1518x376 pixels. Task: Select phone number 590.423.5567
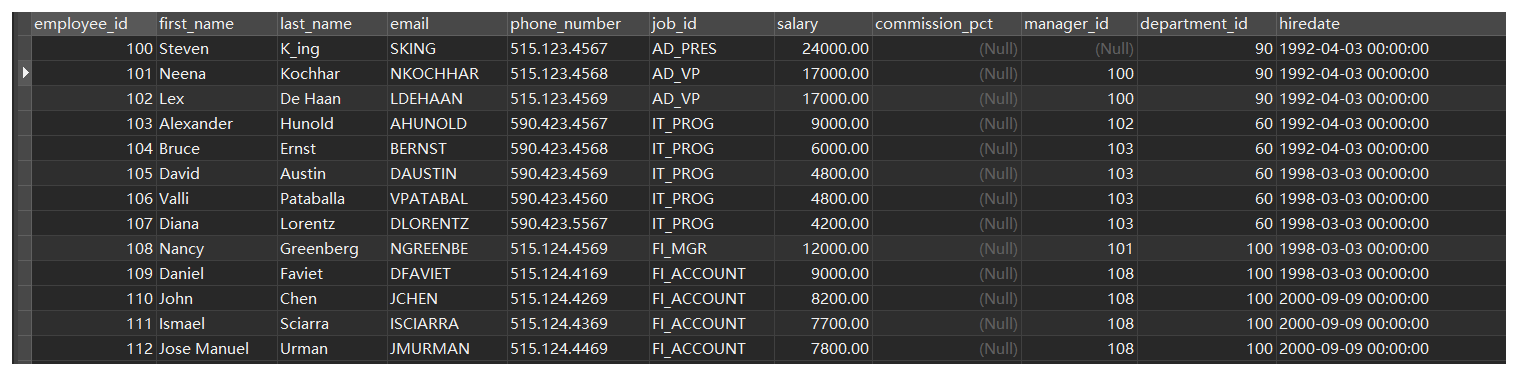pyautogui.click(x=578, y=224)
